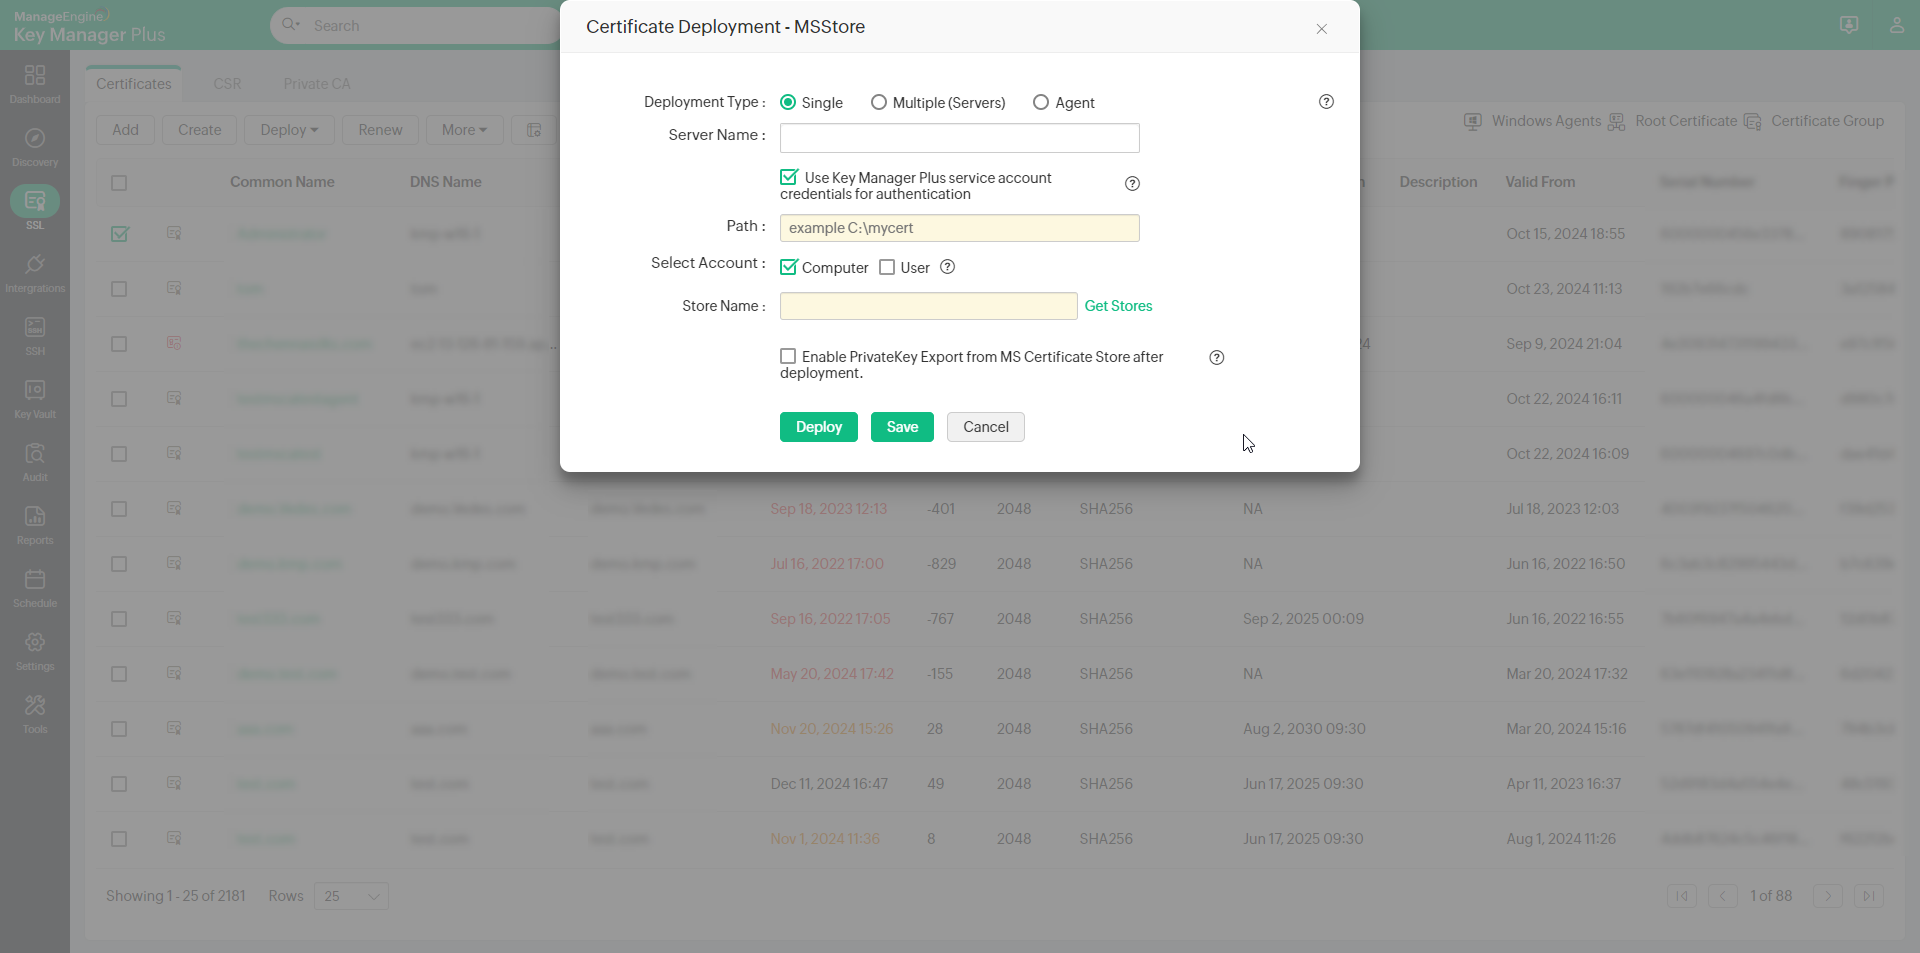Click the green Deploy button
Viewport: 1920px width, 953px height.
pos(819,427)
